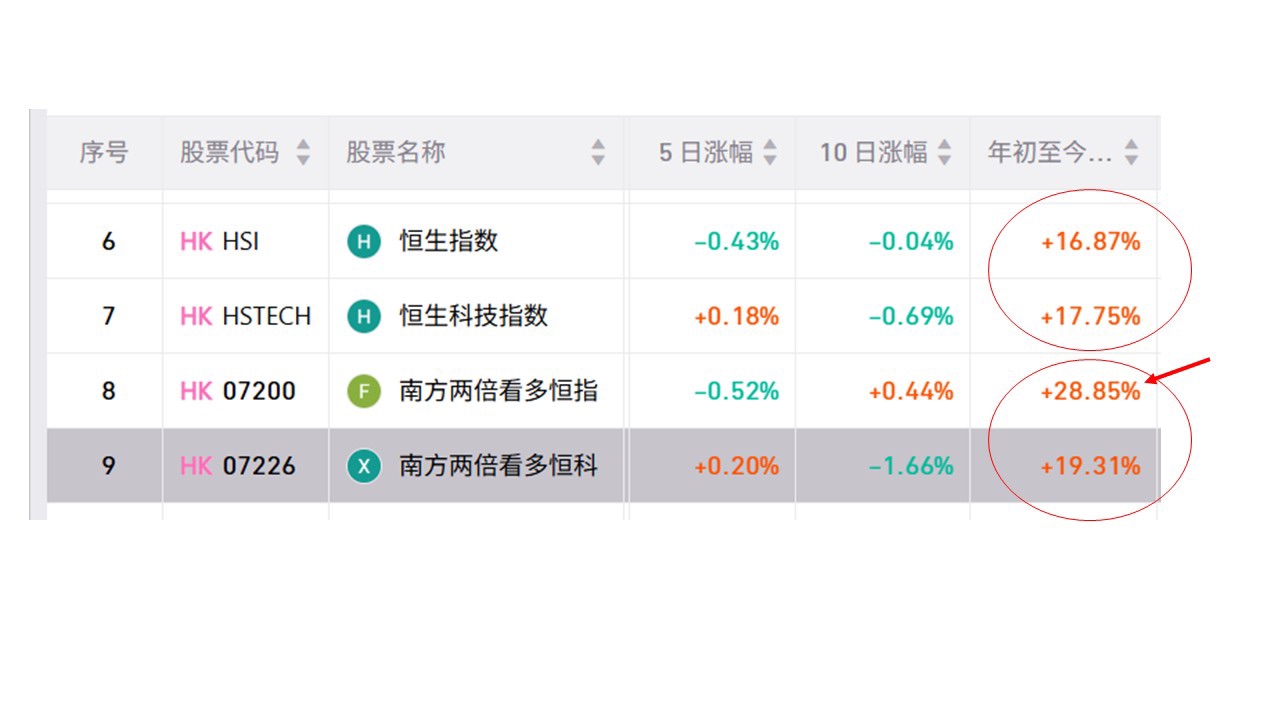This screenshot has height=720, width=1280.
Task: Click the 序号 column header
Action: (104, 153)
